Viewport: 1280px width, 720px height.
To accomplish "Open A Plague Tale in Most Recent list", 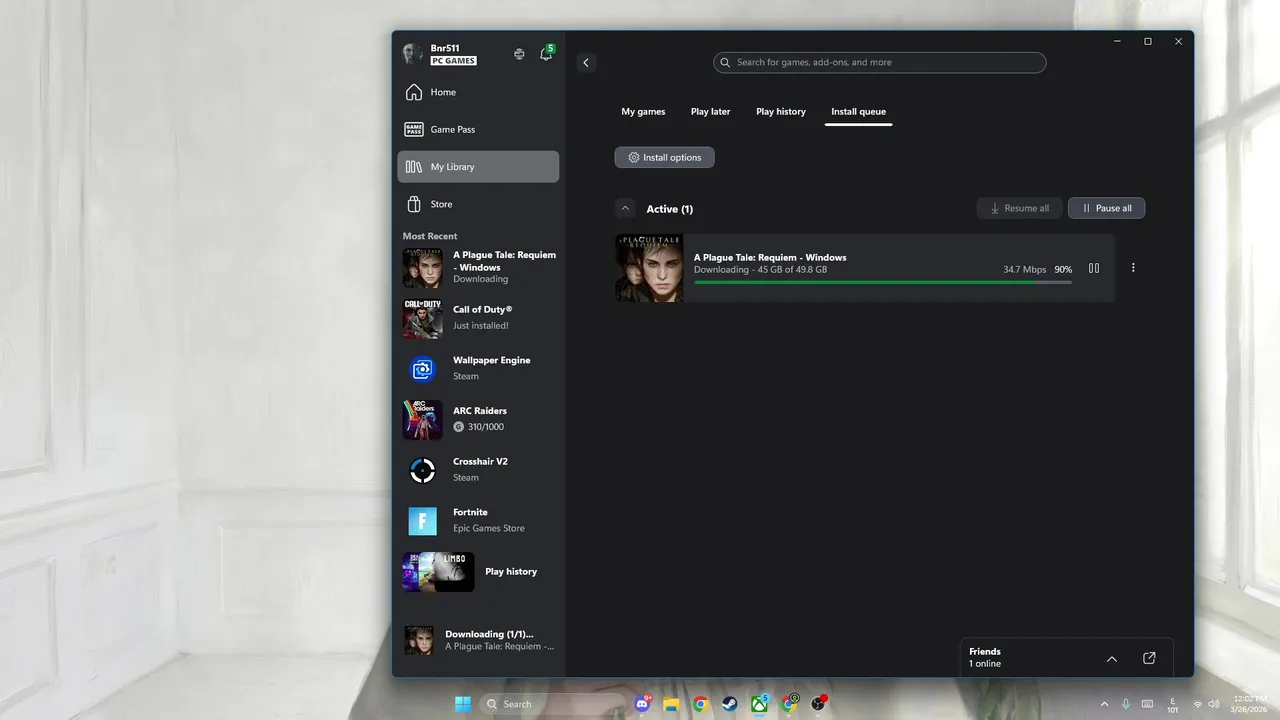I will click(x=479, y=267).
